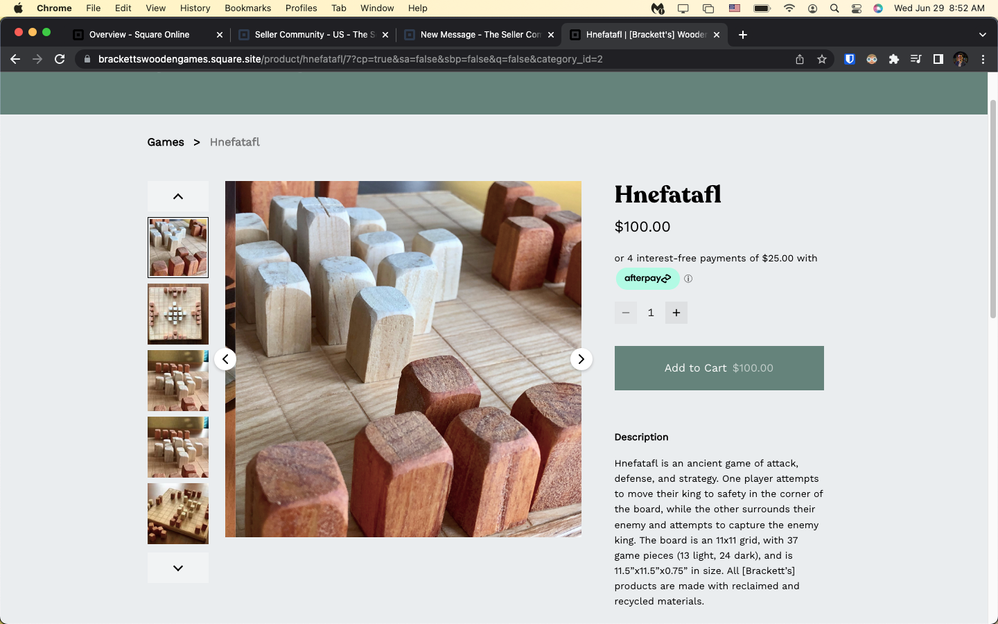This screenshot has height=624, width=998.
Task: Switch to the Overview - Square Online tab
Action: pyautogui.click(x=140, y=35)
